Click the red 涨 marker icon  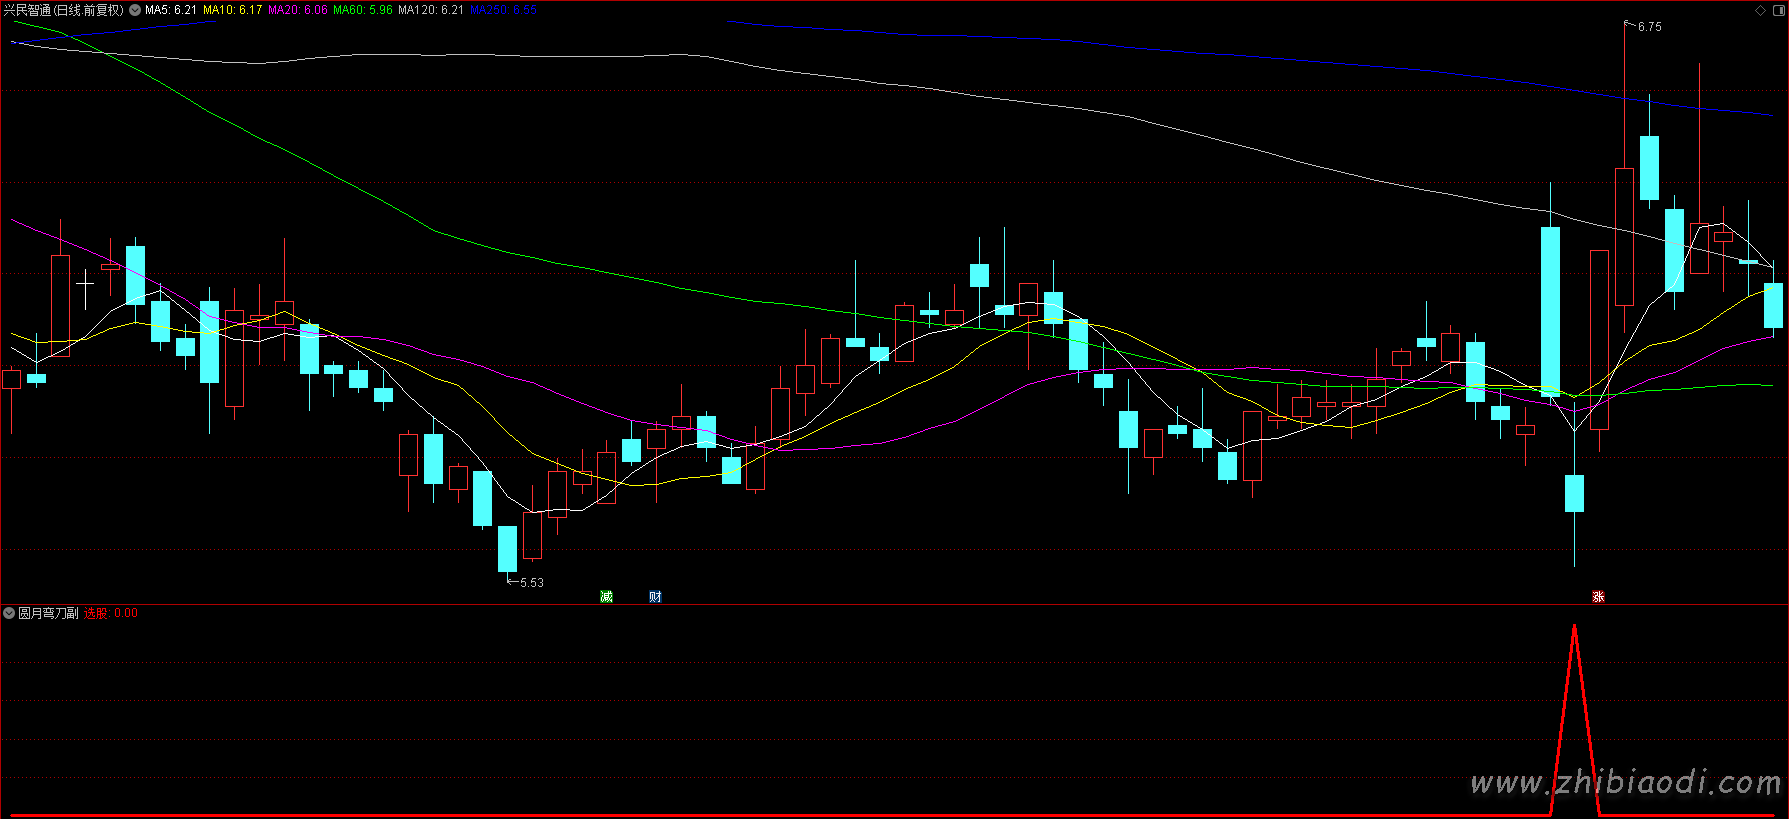1598,597
